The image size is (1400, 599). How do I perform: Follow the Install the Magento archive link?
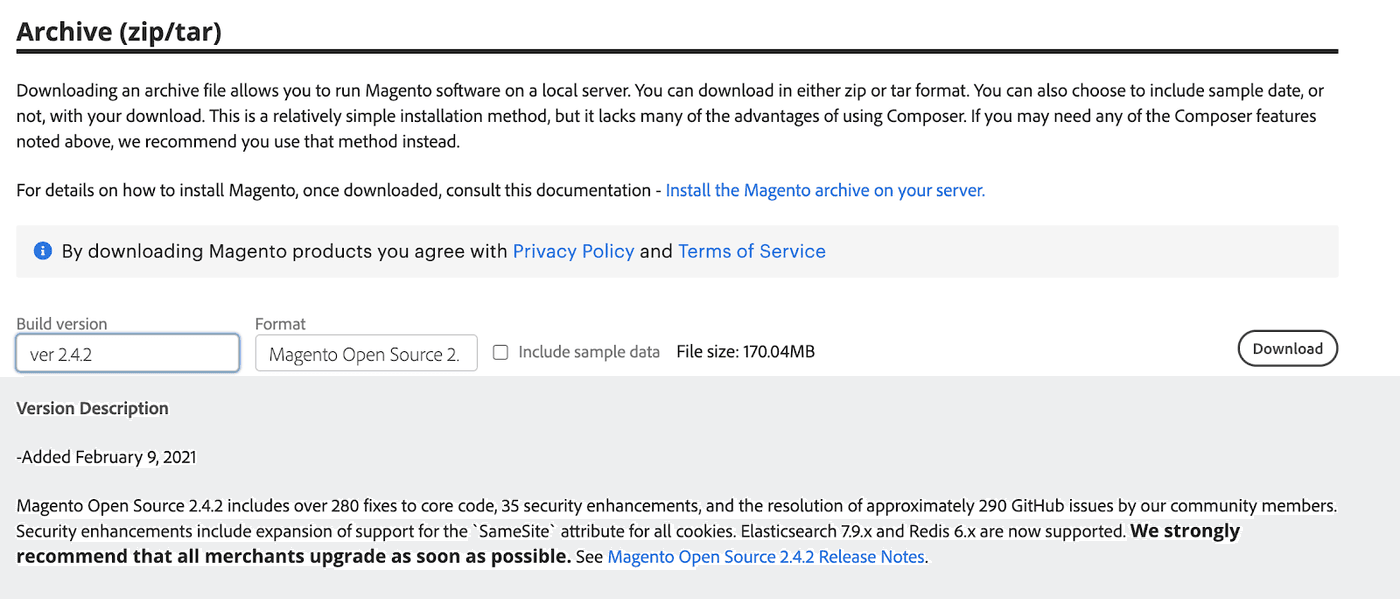click(824, 189)
